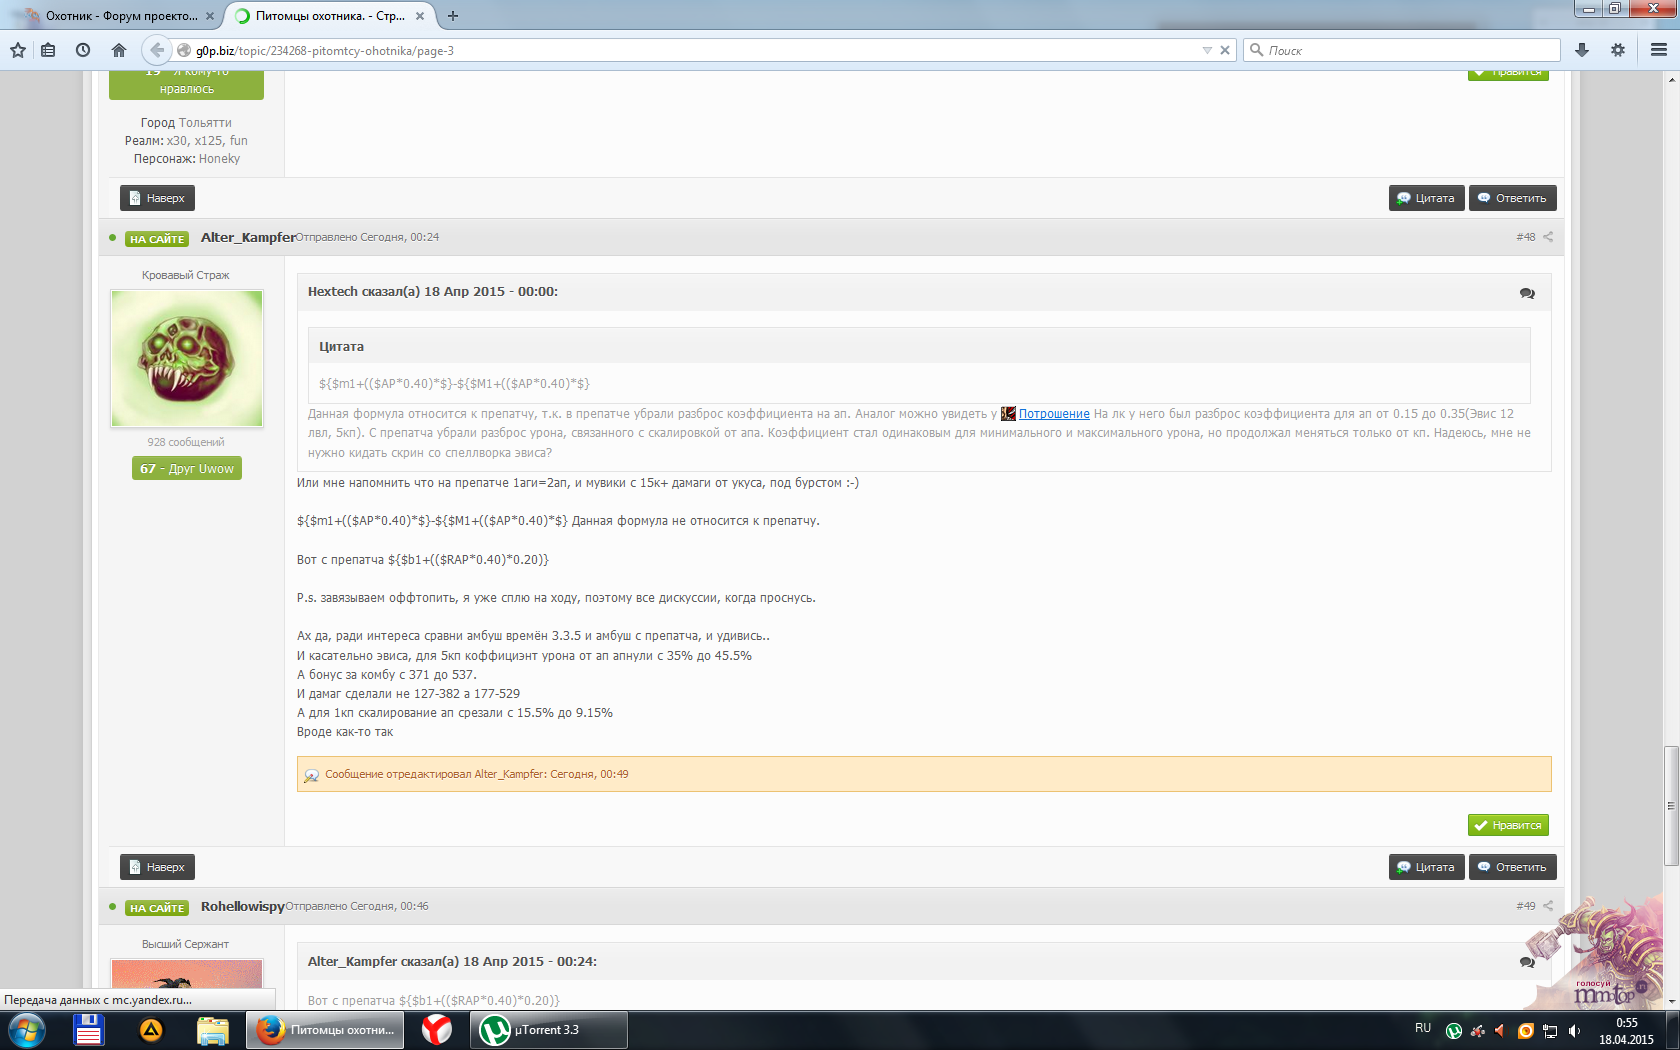Click the RU keyboard language indicator

pos(1423,1028)
